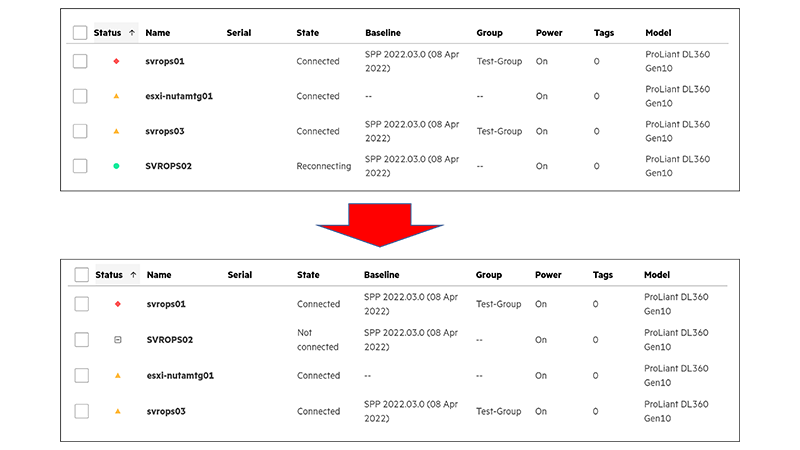Click red critical status icon of svrops01 in bottom table
Viewport: 800px width, 450px height.
[118, 304]
